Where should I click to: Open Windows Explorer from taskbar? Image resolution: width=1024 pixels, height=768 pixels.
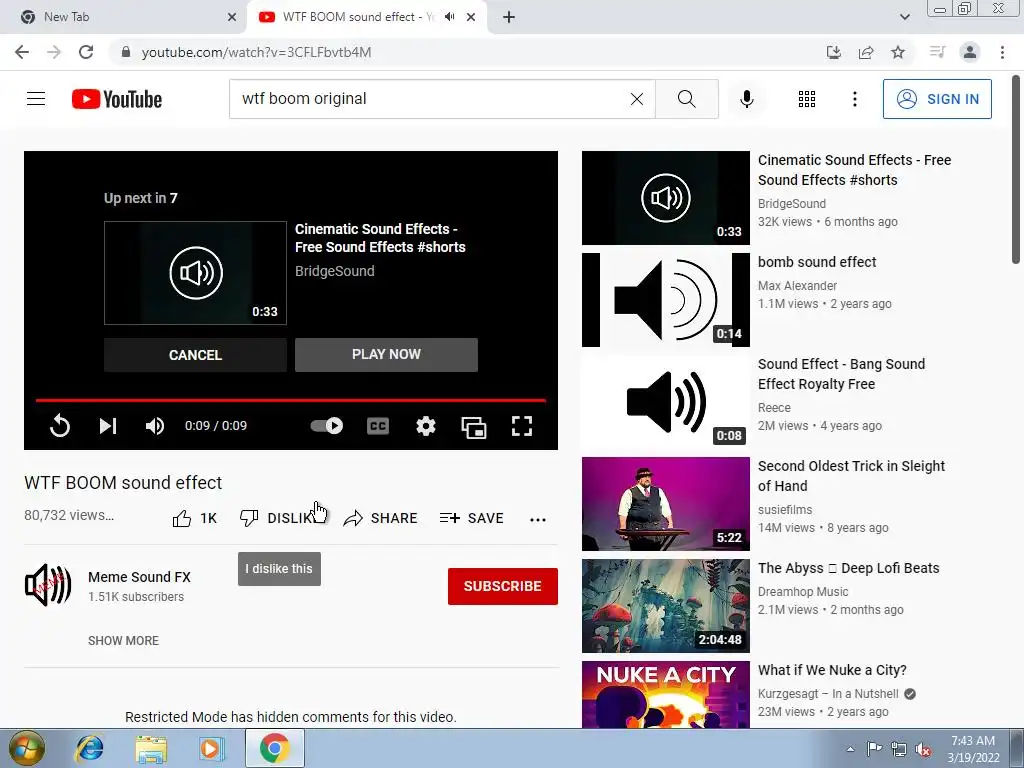(151, 748)
